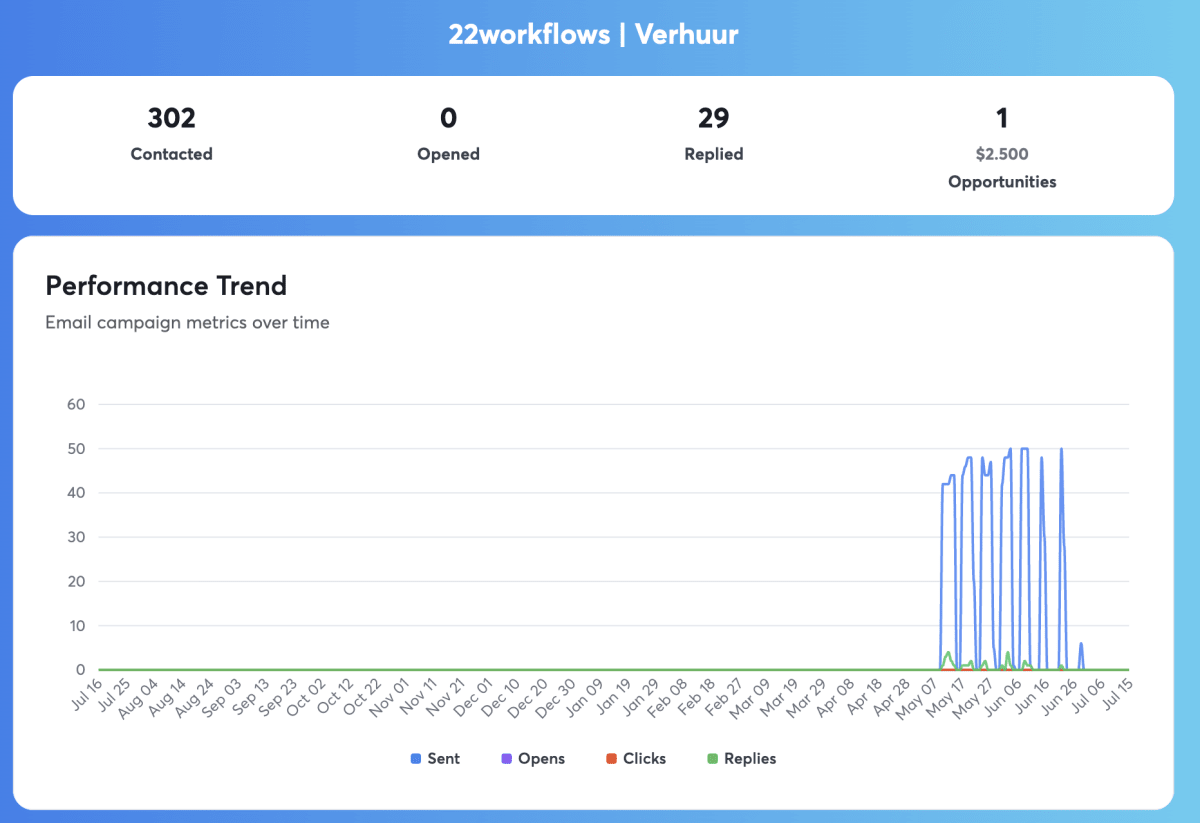Click the 50 y-axis label
Viewport: 1200px width, 823px height.
click(77, 449)
